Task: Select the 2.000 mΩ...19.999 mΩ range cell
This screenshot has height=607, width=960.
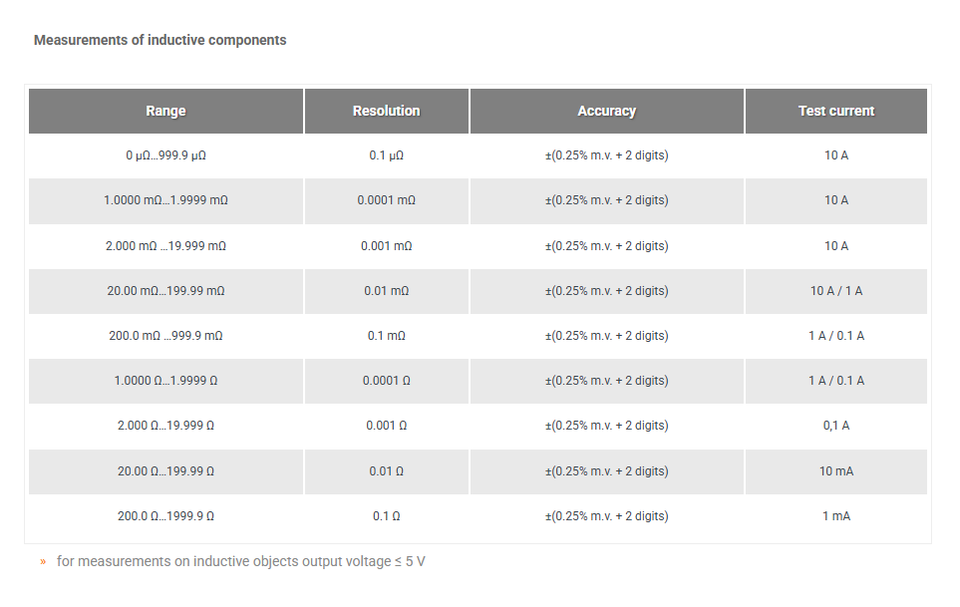Action: click(166, 246)
